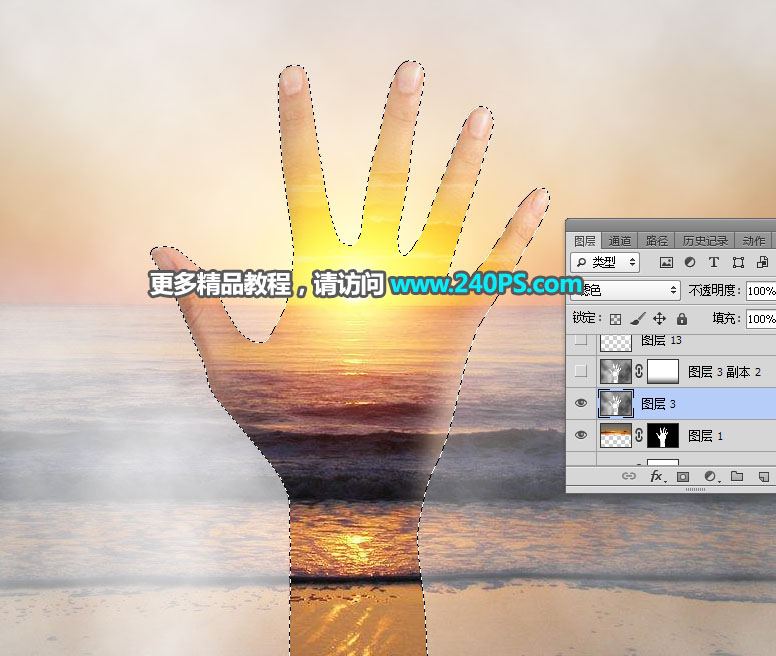
Task: Create new adjustment layer icon
Action: 711,476
